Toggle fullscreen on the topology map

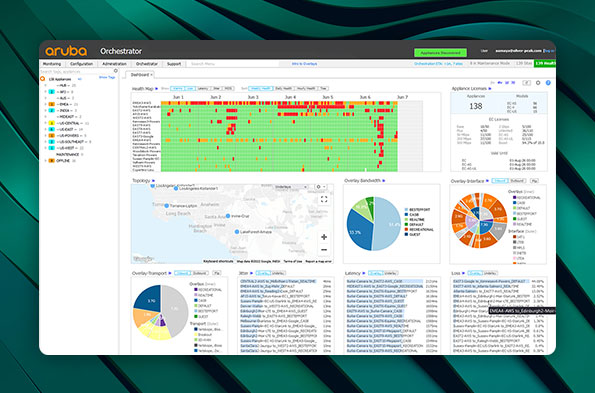(324, 199)
